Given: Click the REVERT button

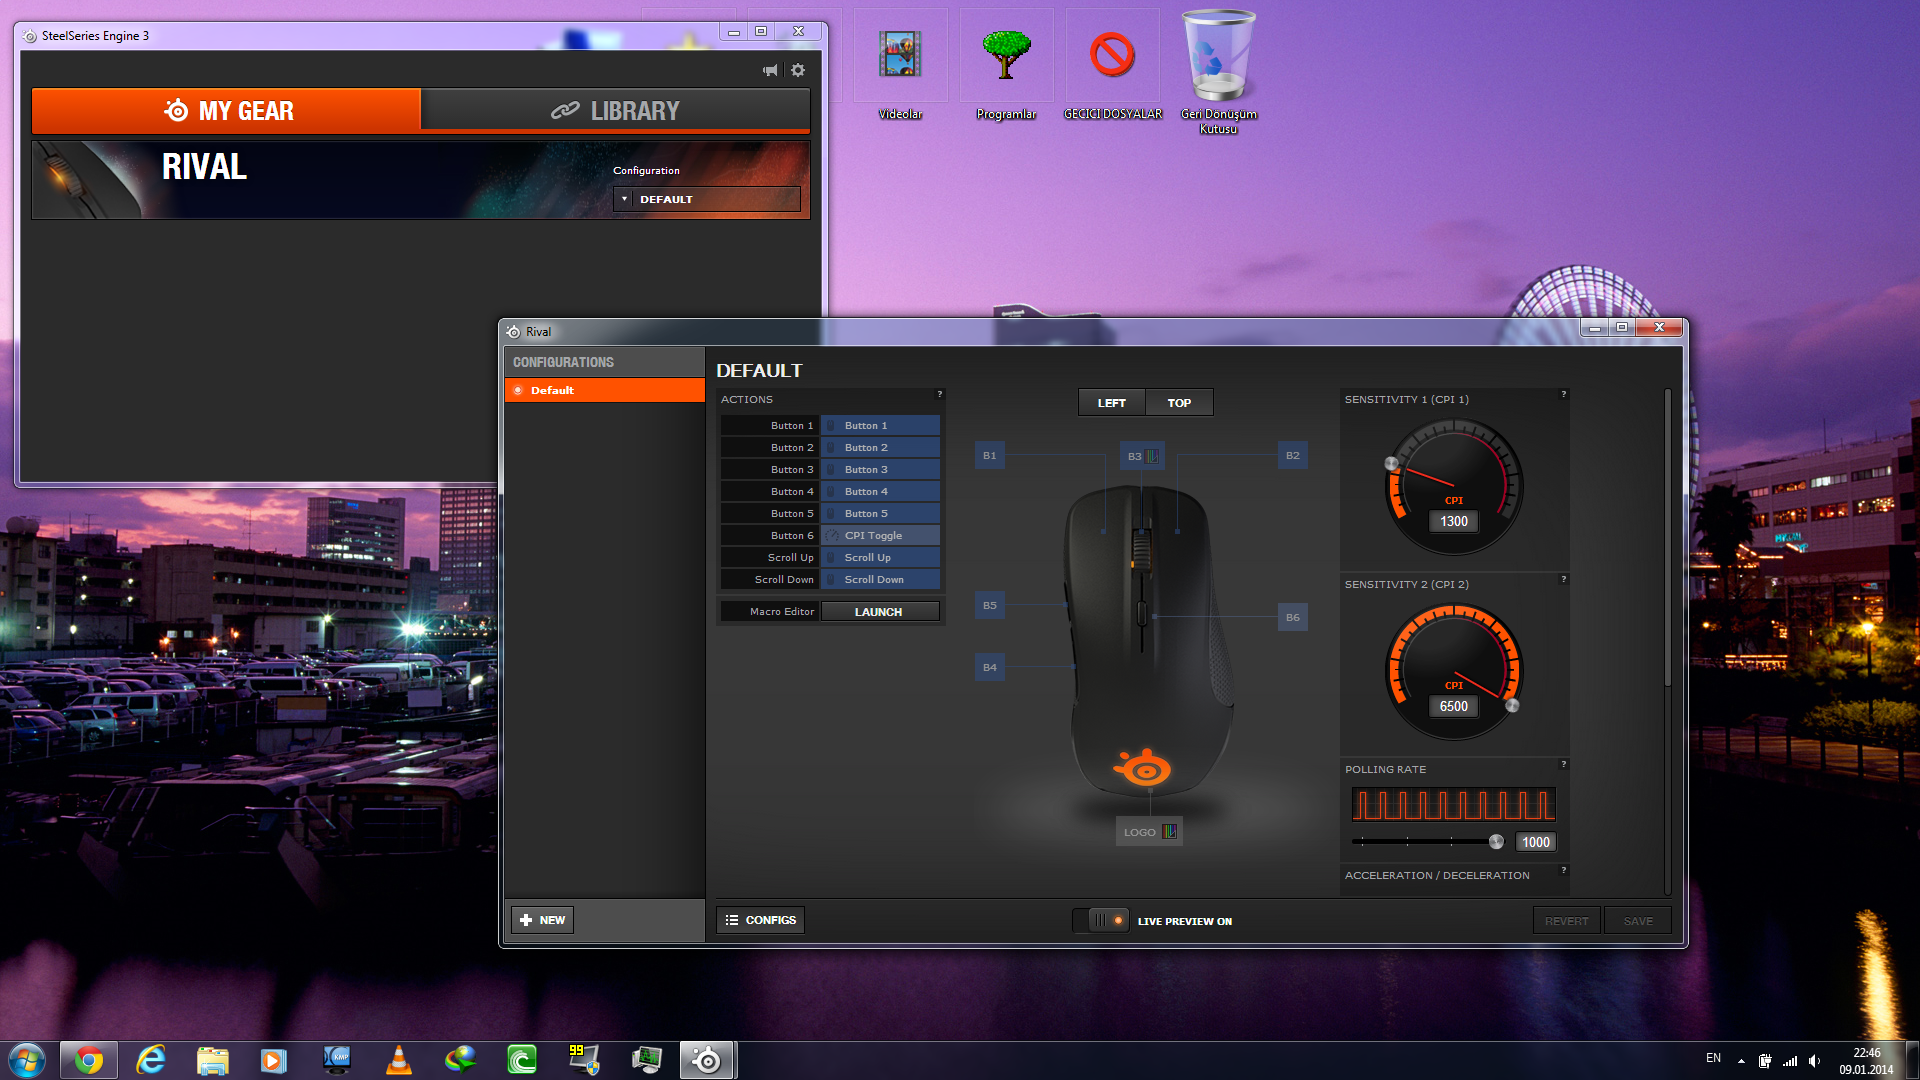Looking at the screenshot, I should pos(1566,920).
